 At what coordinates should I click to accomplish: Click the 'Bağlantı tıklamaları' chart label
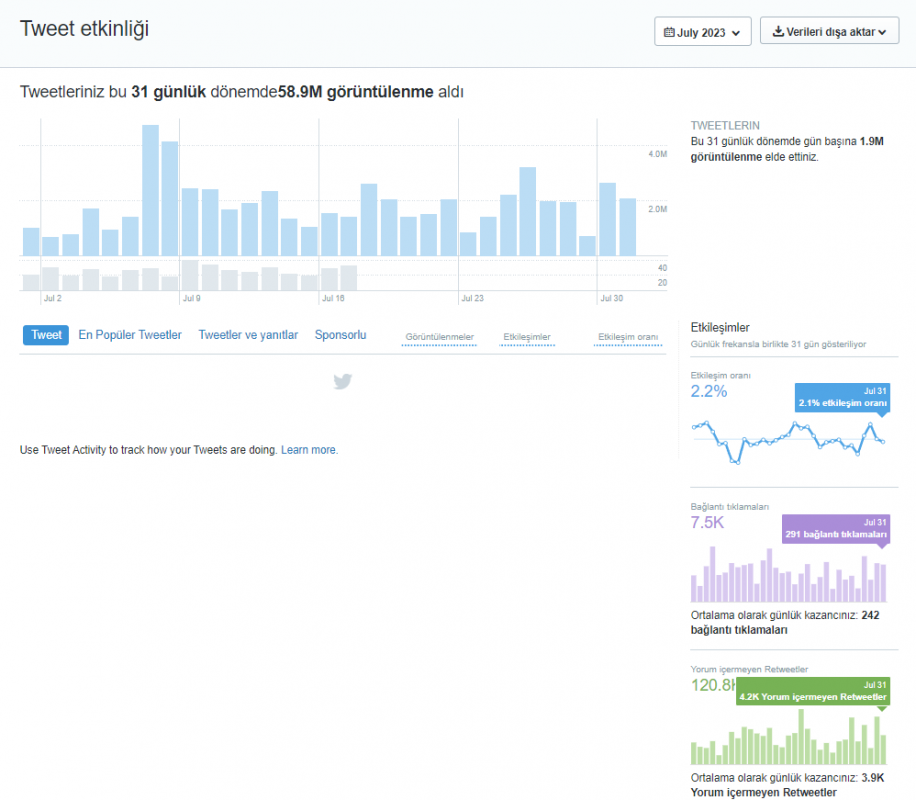point(730,507)
